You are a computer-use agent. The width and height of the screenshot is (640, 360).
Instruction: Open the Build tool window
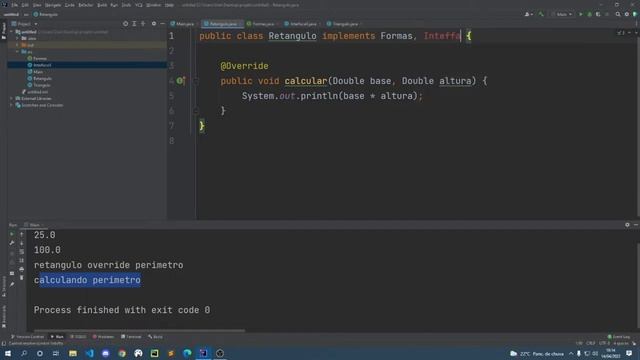point(155,337)
